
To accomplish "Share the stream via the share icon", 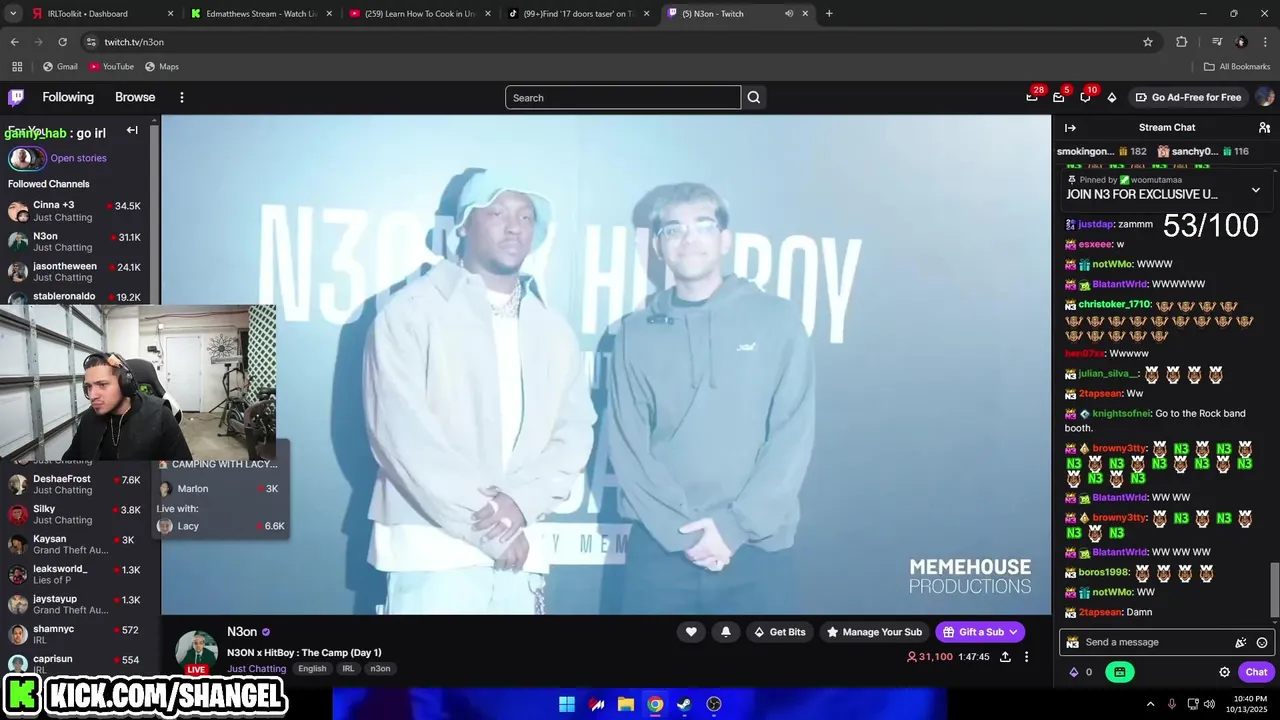I will click(1005, 657).
